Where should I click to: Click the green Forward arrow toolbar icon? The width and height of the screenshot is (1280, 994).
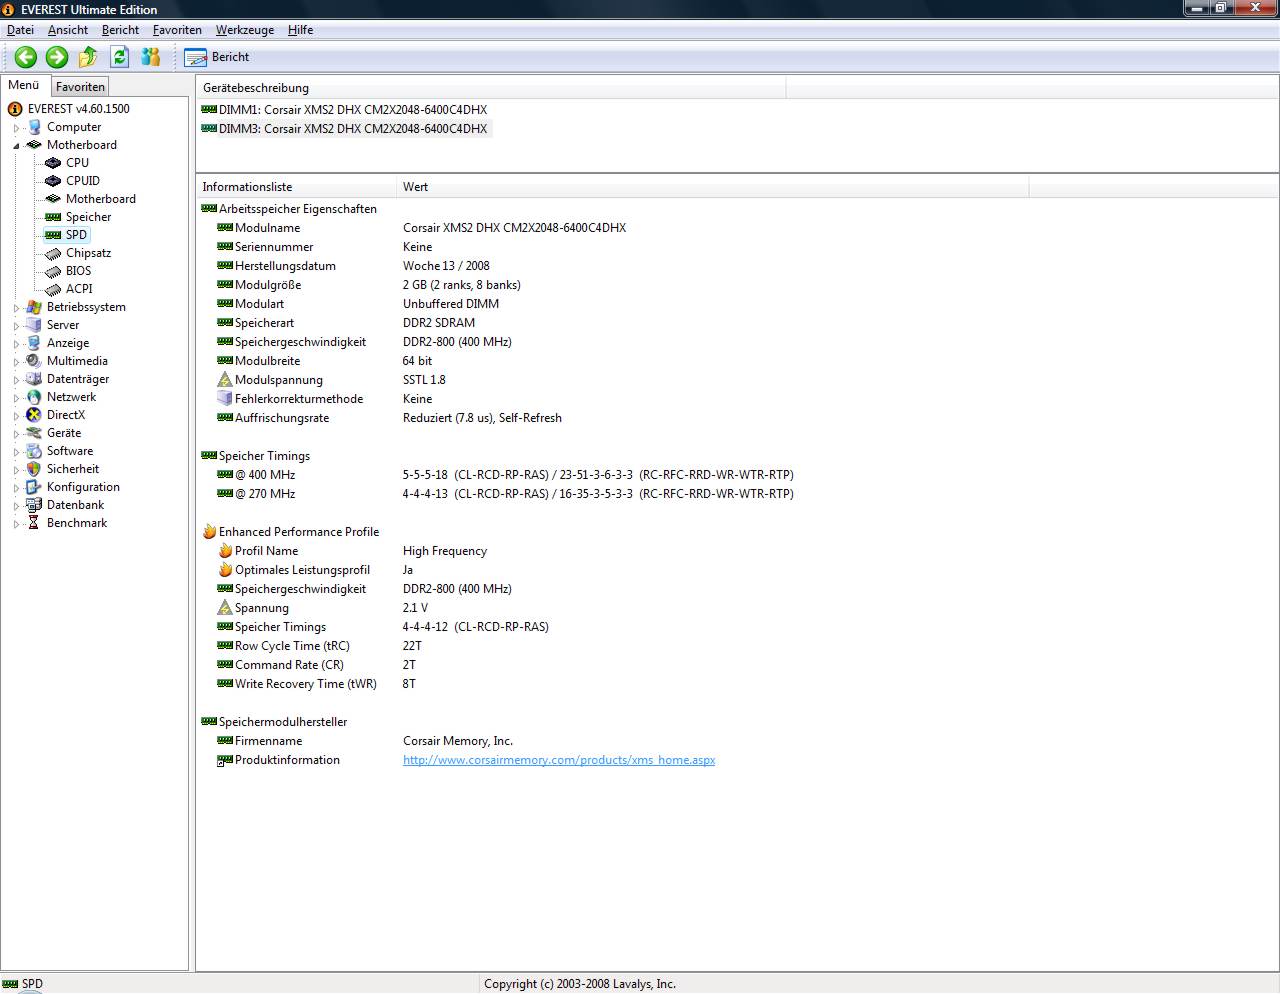coord(57,57)
